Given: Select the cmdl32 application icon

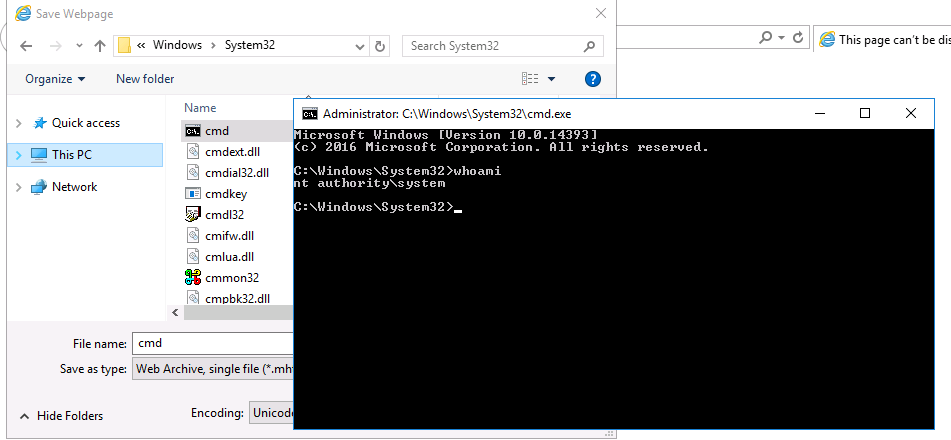Looking at the screenshot, I should pyautogui.click(x=192, y=215).
